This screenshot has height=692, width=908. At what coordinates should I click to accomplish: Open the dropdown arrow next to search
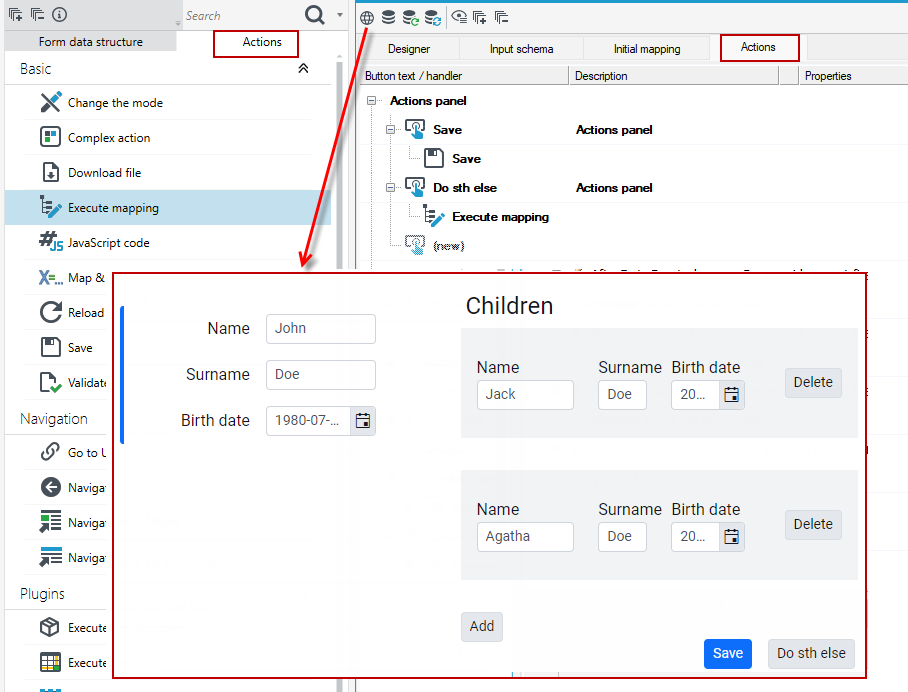pos(340,15)
